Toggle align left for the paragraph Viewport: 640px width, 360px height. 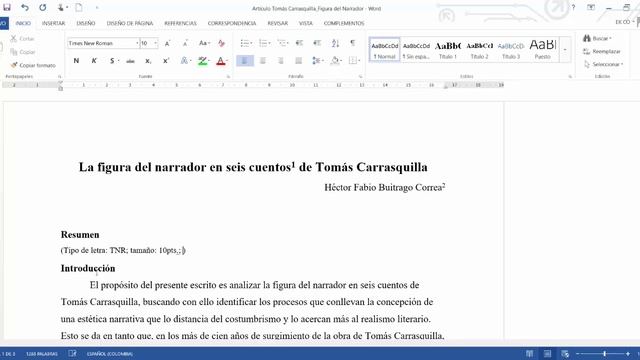(x=245, y=61)
